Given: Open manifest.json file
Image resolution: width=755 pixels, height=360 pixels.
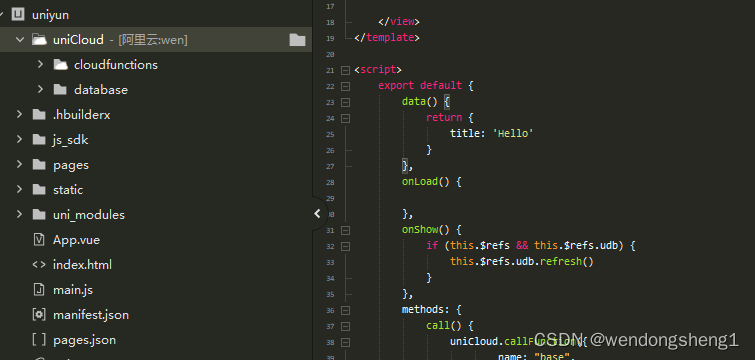Looking at the screenshot, I should (91, 315).
